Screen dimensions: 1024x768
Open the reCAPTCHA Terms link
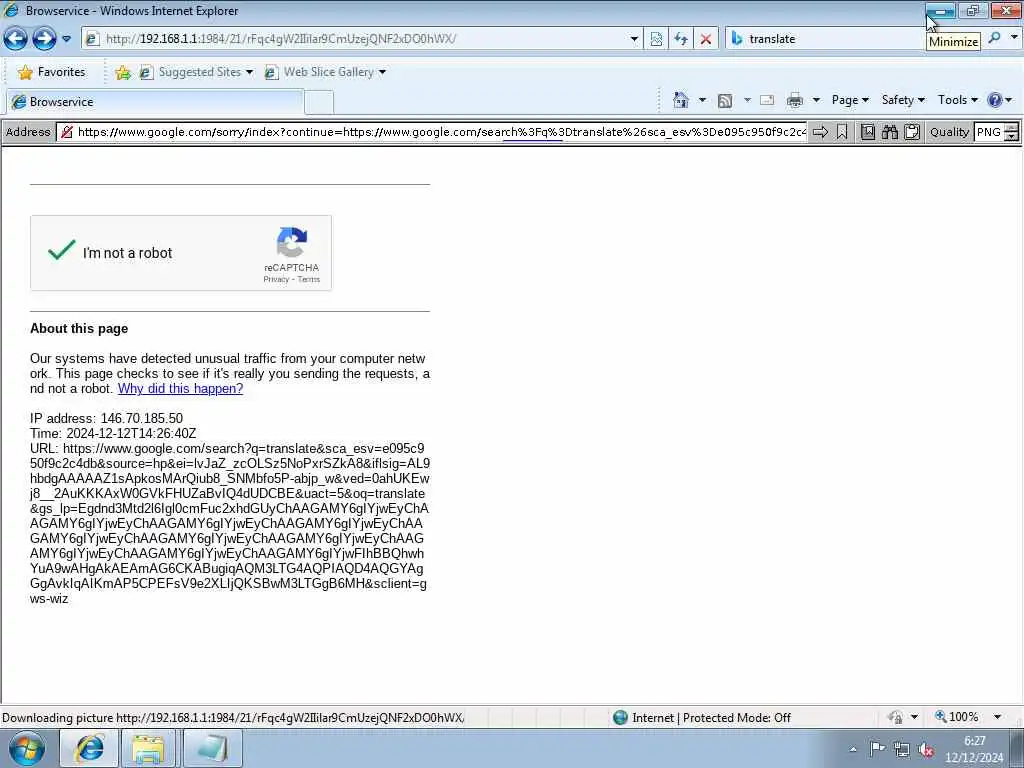(x=309, y=280)
